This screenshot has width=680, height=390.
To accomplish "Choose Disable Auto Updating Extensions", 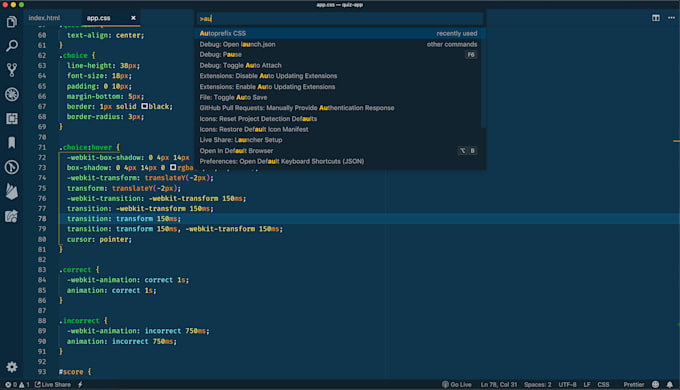I will click(340, 76).
